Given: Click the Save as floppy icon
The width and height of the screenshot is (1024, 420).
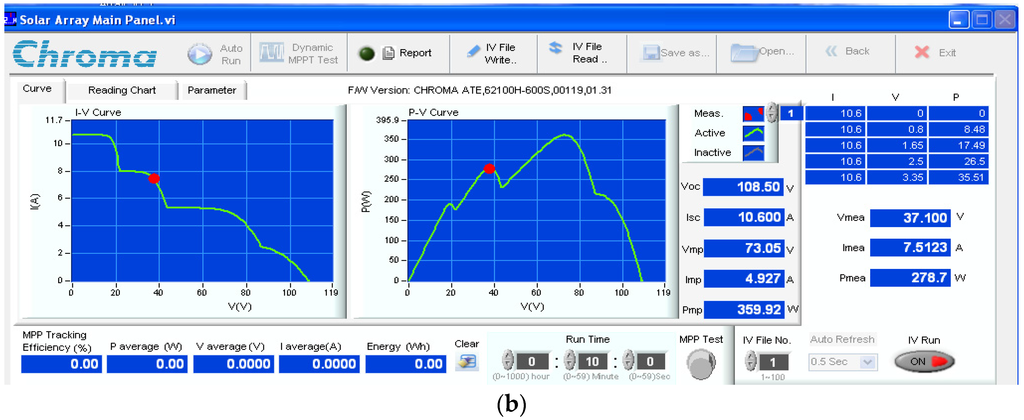Looking at the screenshot, I should pos(650,54).
